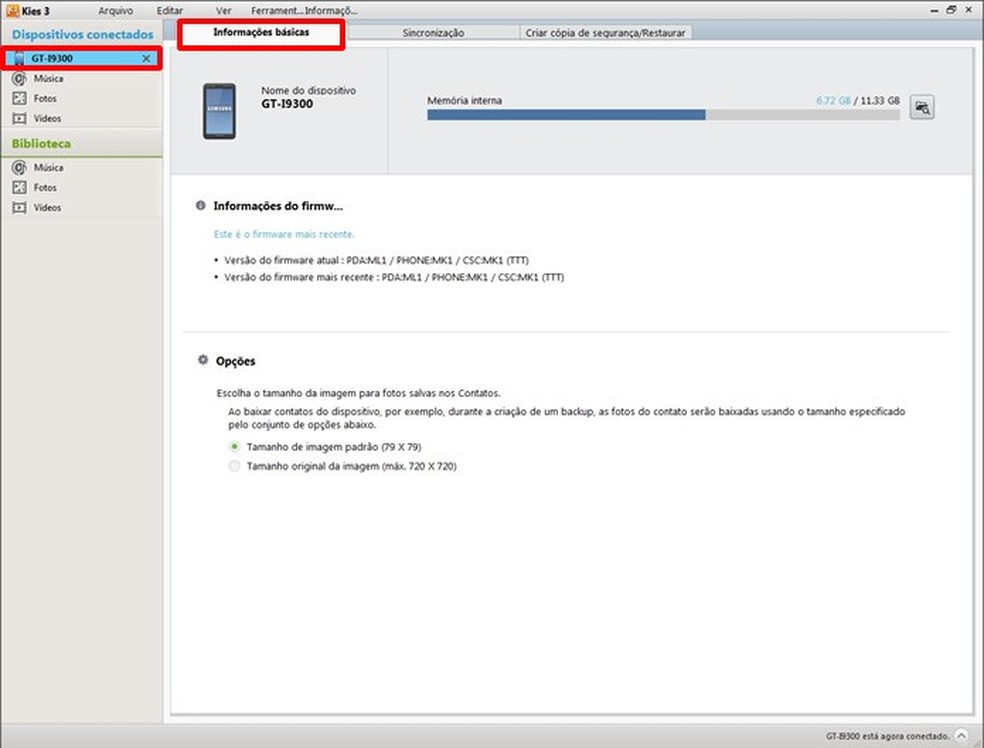Image resolution: width=984 pixels, height=748 pixels.
Task: Enable the padrão photo size option
Action: point(233,447)
